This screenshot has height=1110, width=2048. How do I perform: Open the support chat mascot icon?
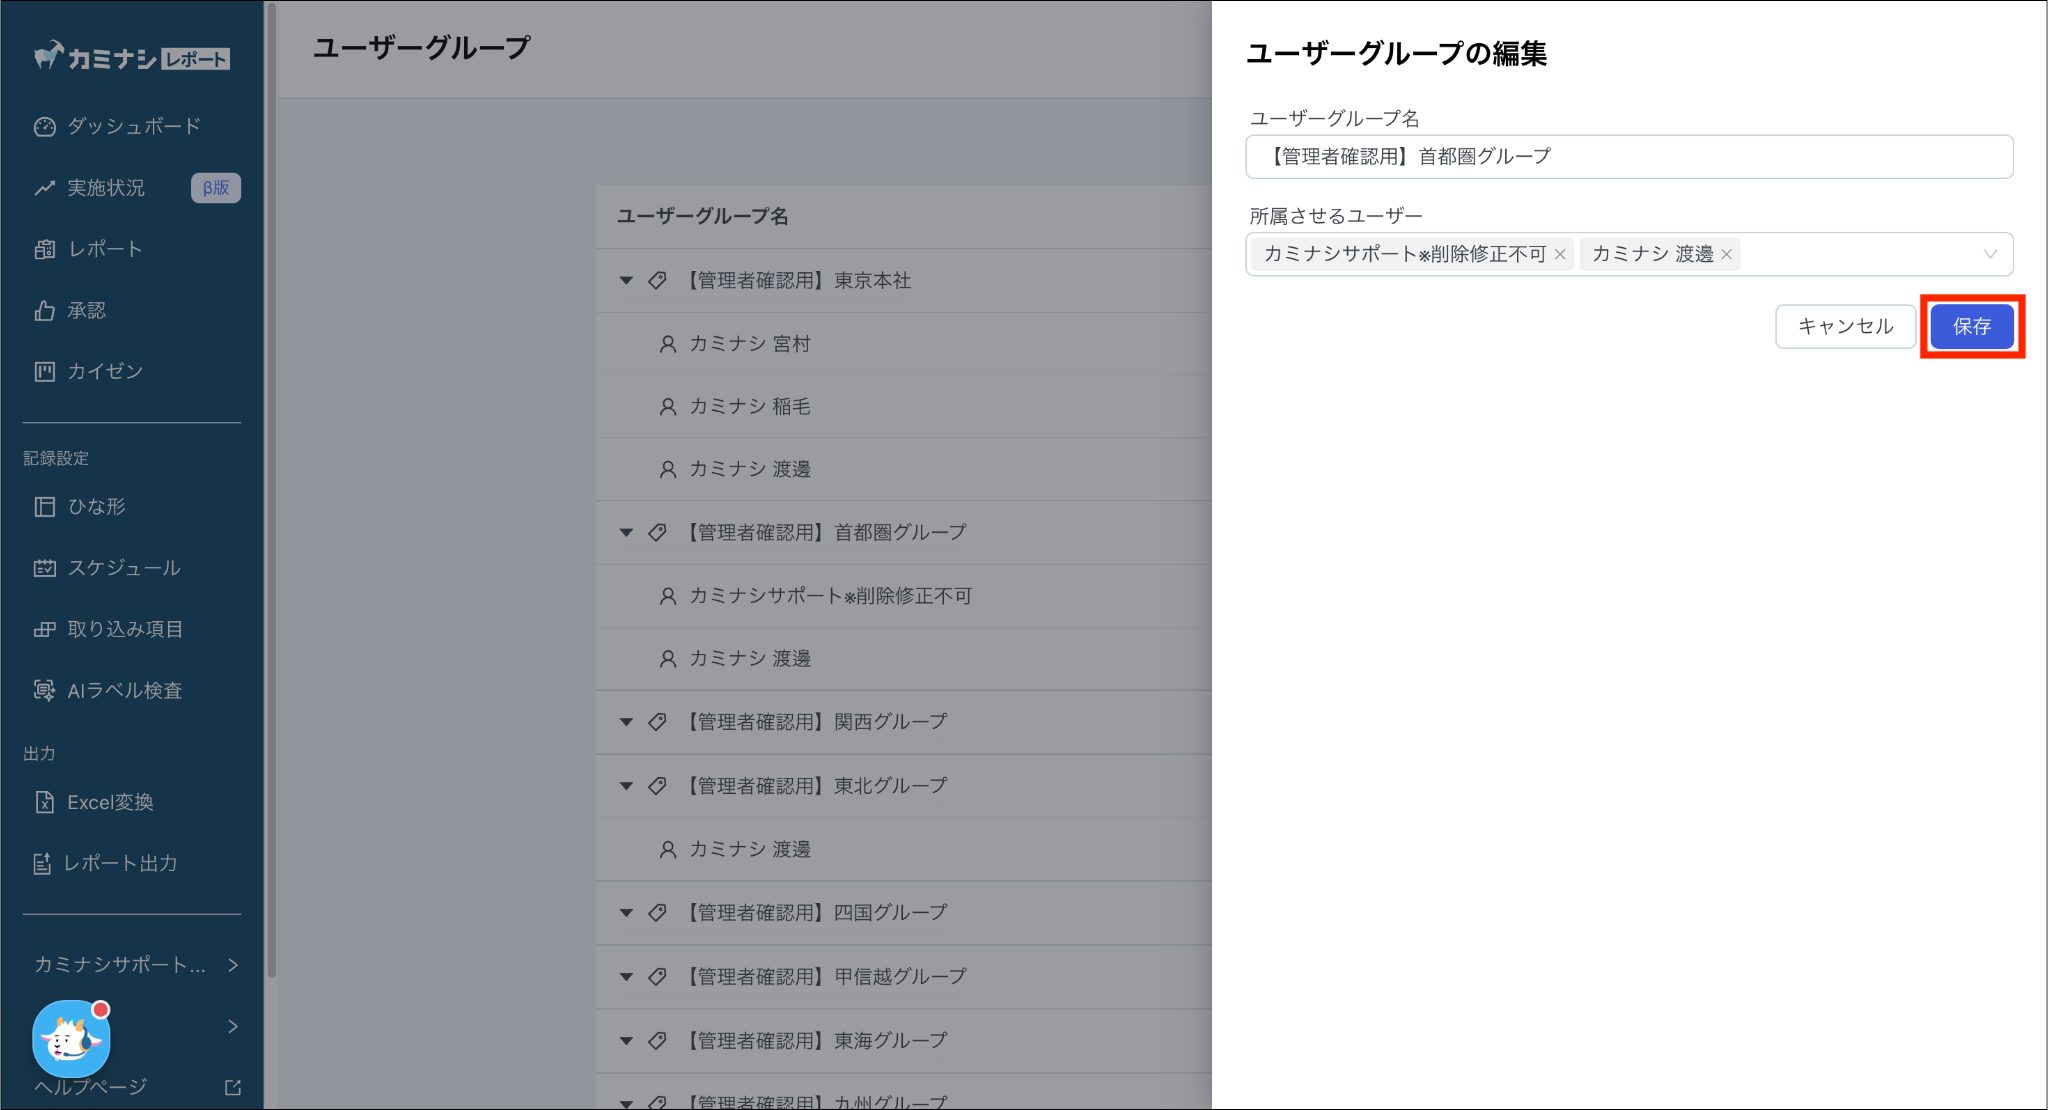click(70, 1039)
